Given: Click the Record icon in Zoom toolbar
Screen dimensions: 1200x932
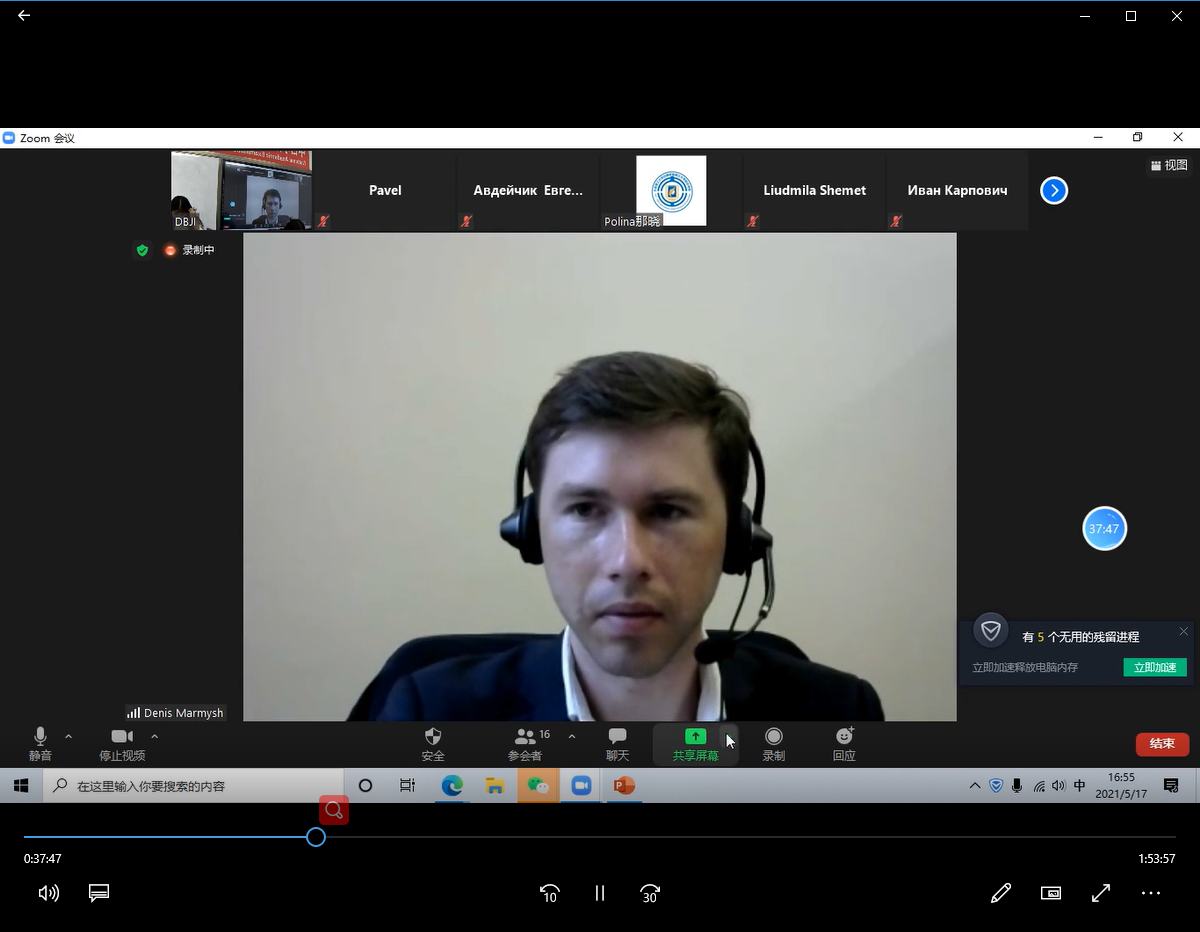Looking at the screenshot, I should tap(773, 737).
